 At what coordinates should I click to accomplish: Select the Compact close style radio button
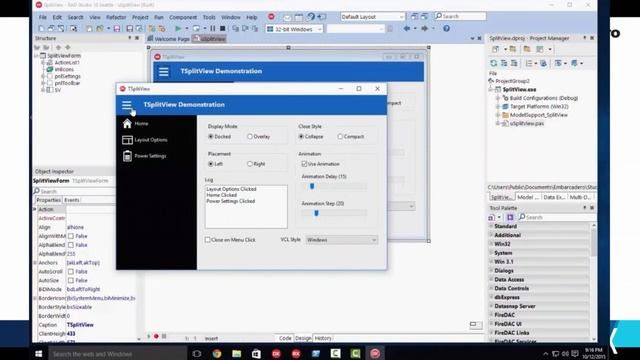340,136
